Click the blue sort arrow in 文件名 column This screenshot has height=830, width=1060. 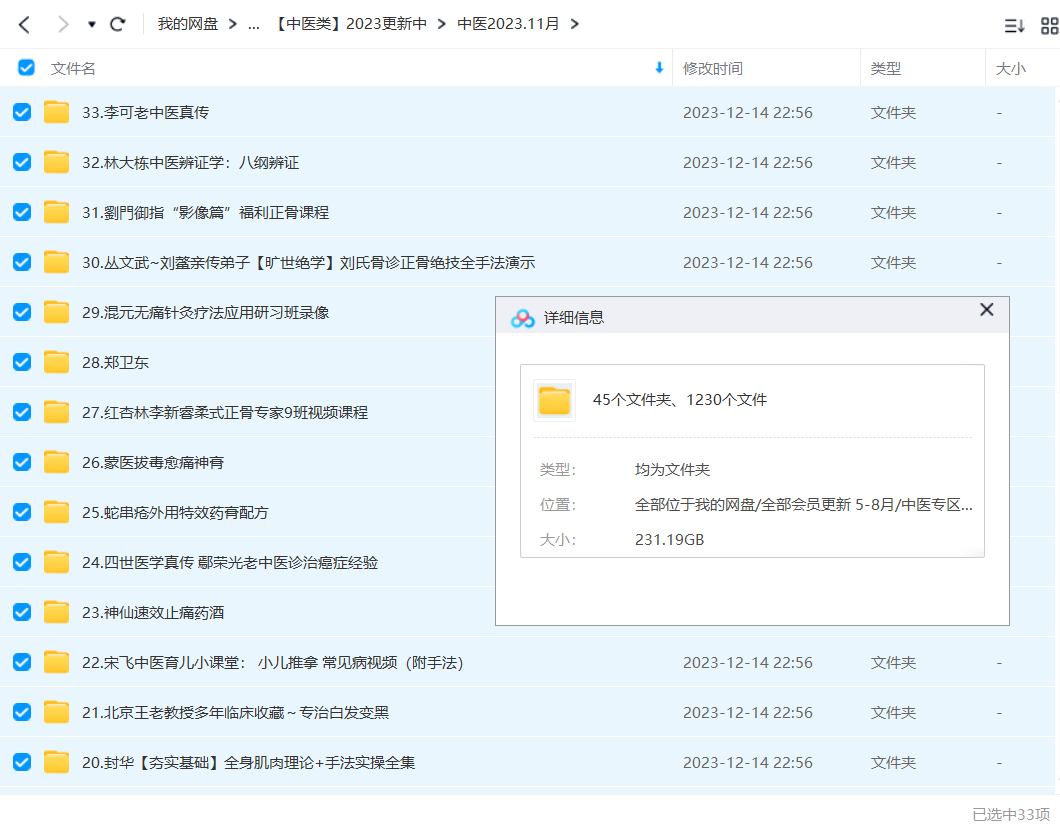pyautogui.click(x=659, y=68)
